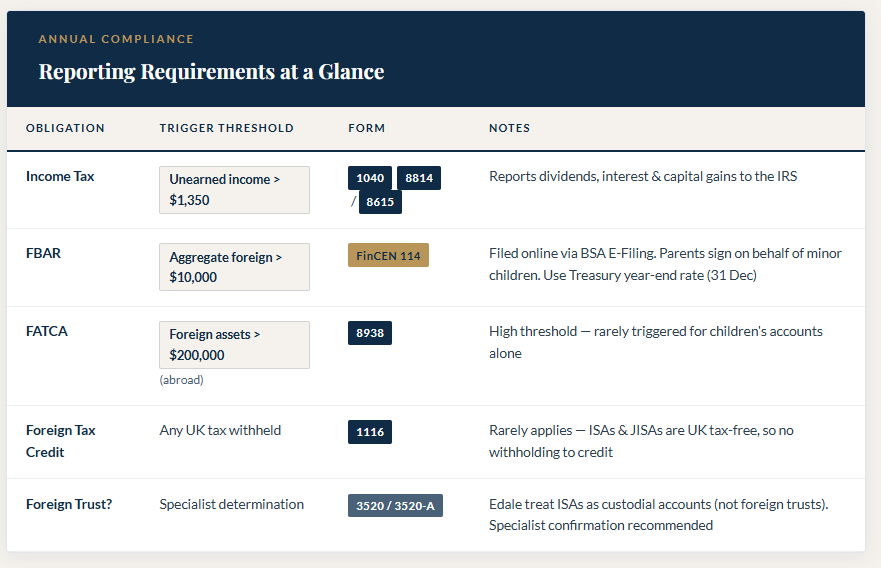
Task: Click the Notes column header
Action: click(509, 128)
